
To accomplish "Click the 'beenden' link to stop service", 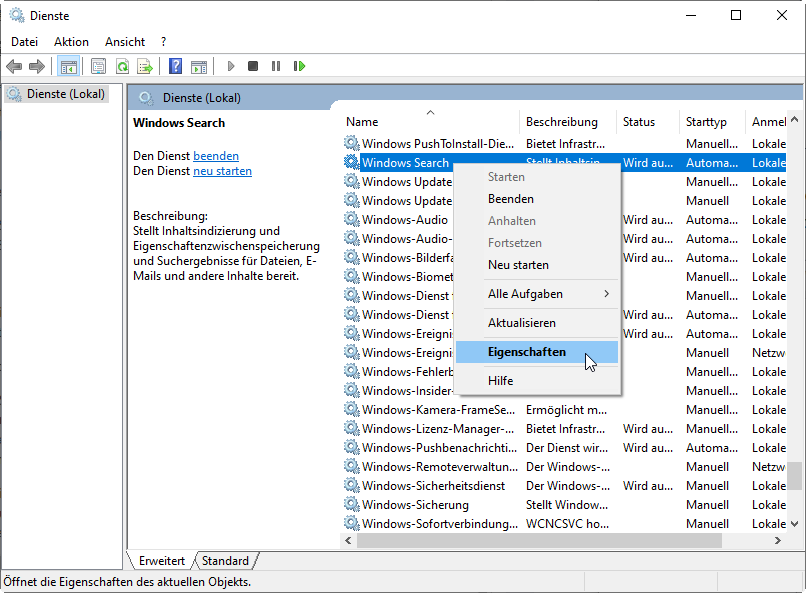I will (x=216, y=156).
